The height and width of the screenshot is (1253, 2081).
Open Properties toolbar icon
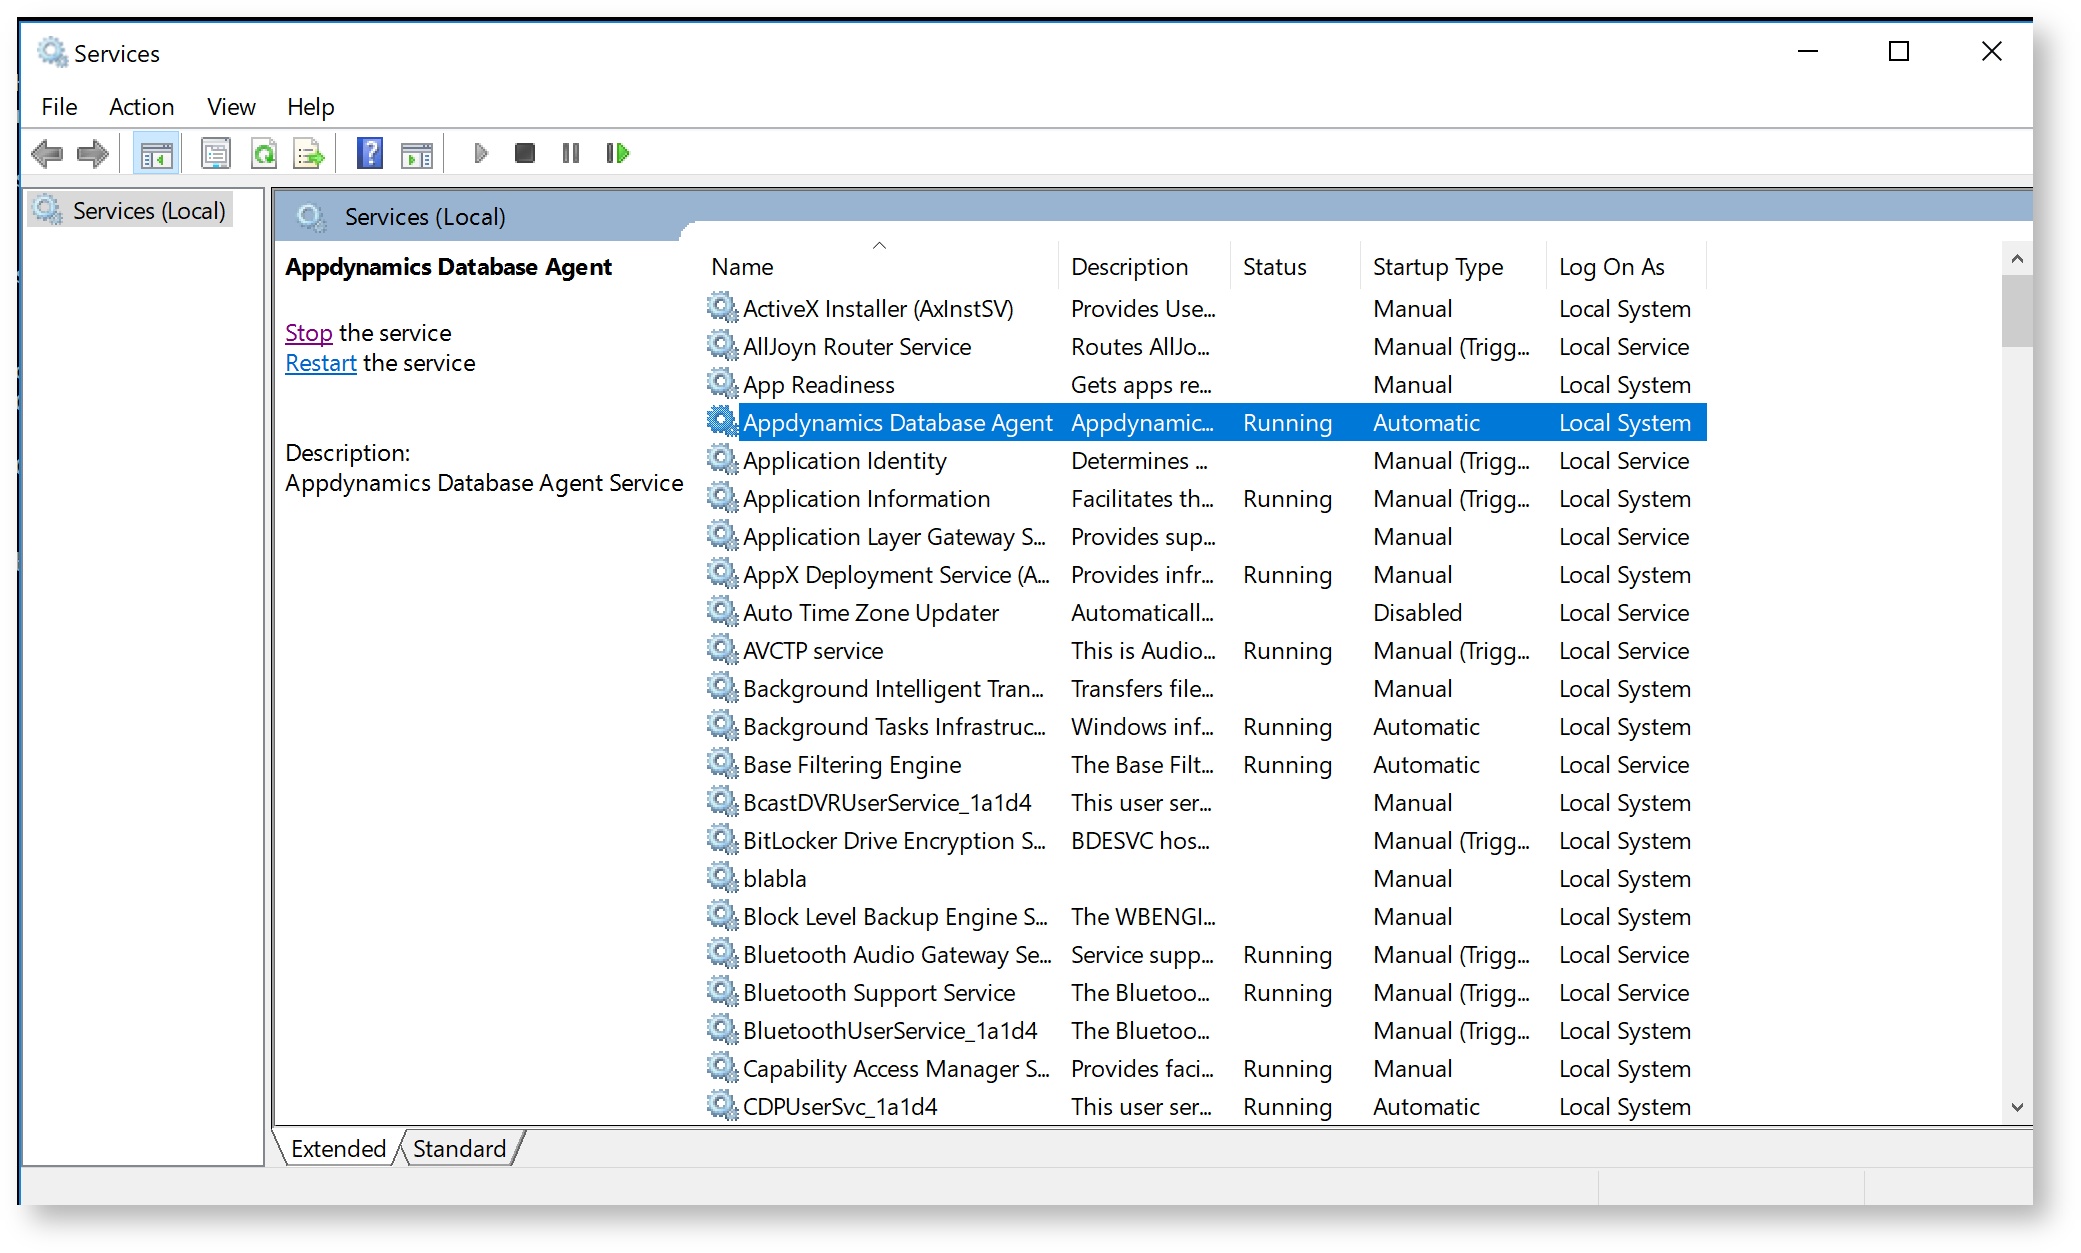216,154
